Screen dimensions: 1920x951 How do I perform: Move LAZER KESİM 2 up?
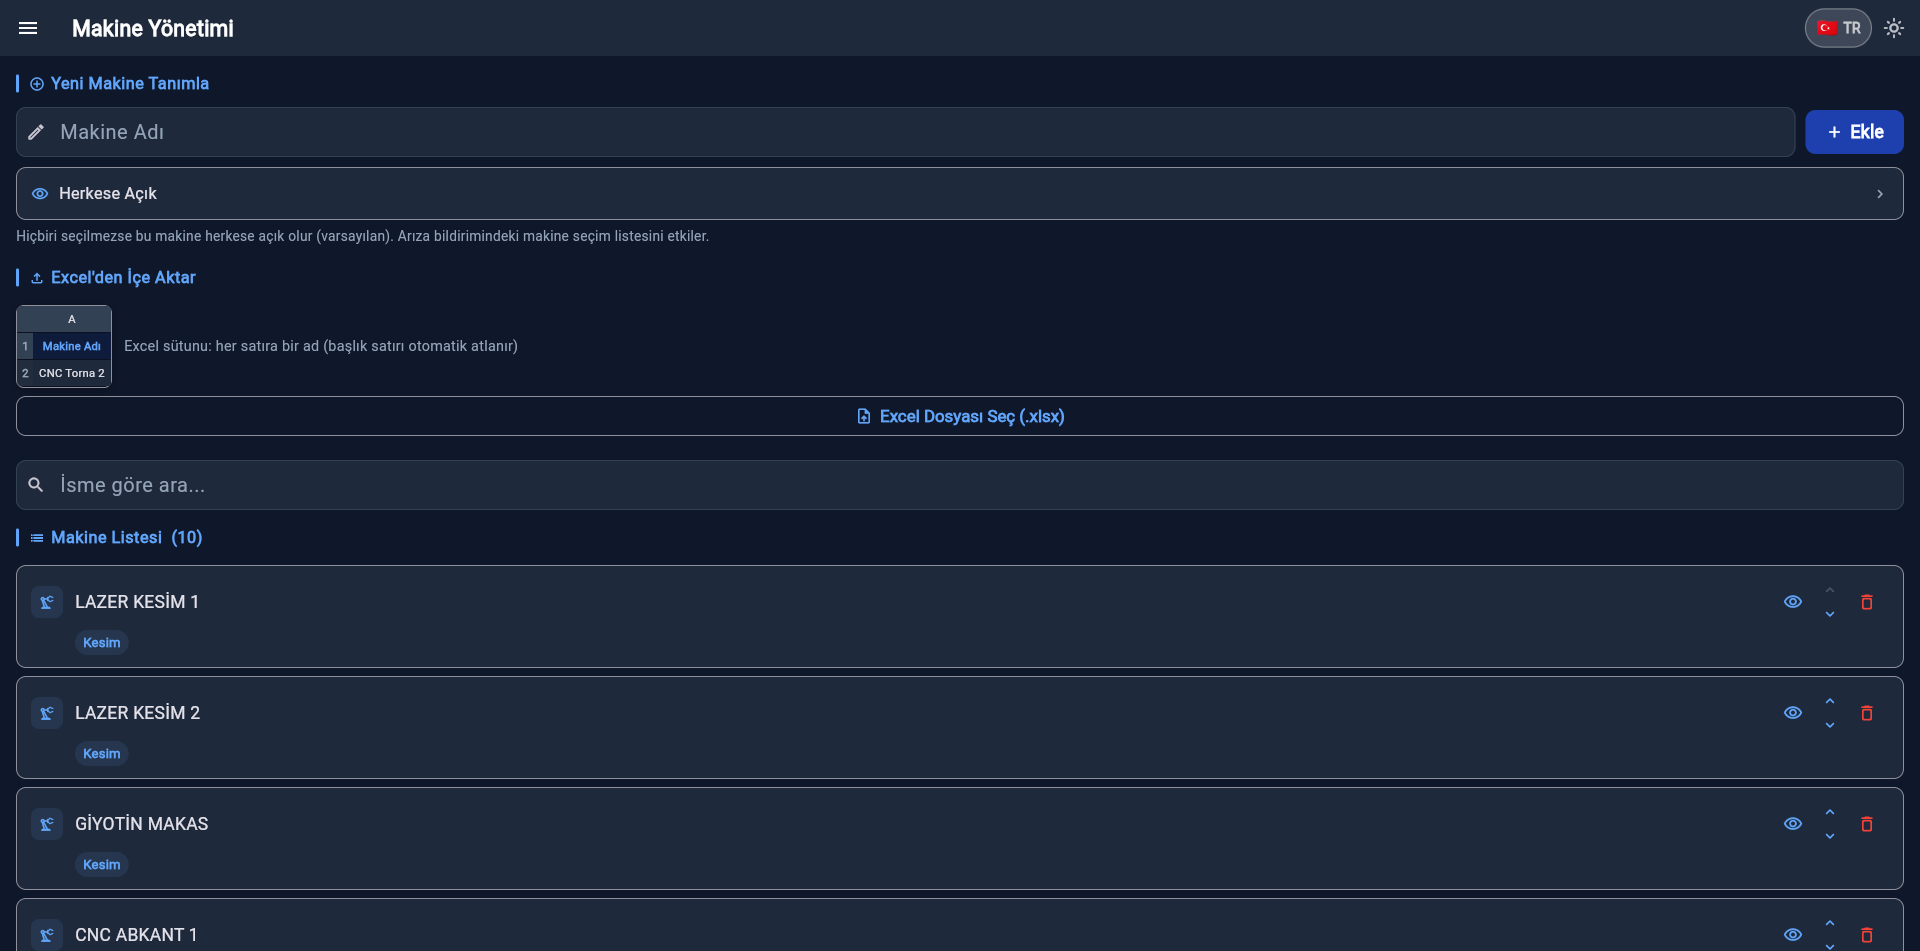click(1830, 701)
